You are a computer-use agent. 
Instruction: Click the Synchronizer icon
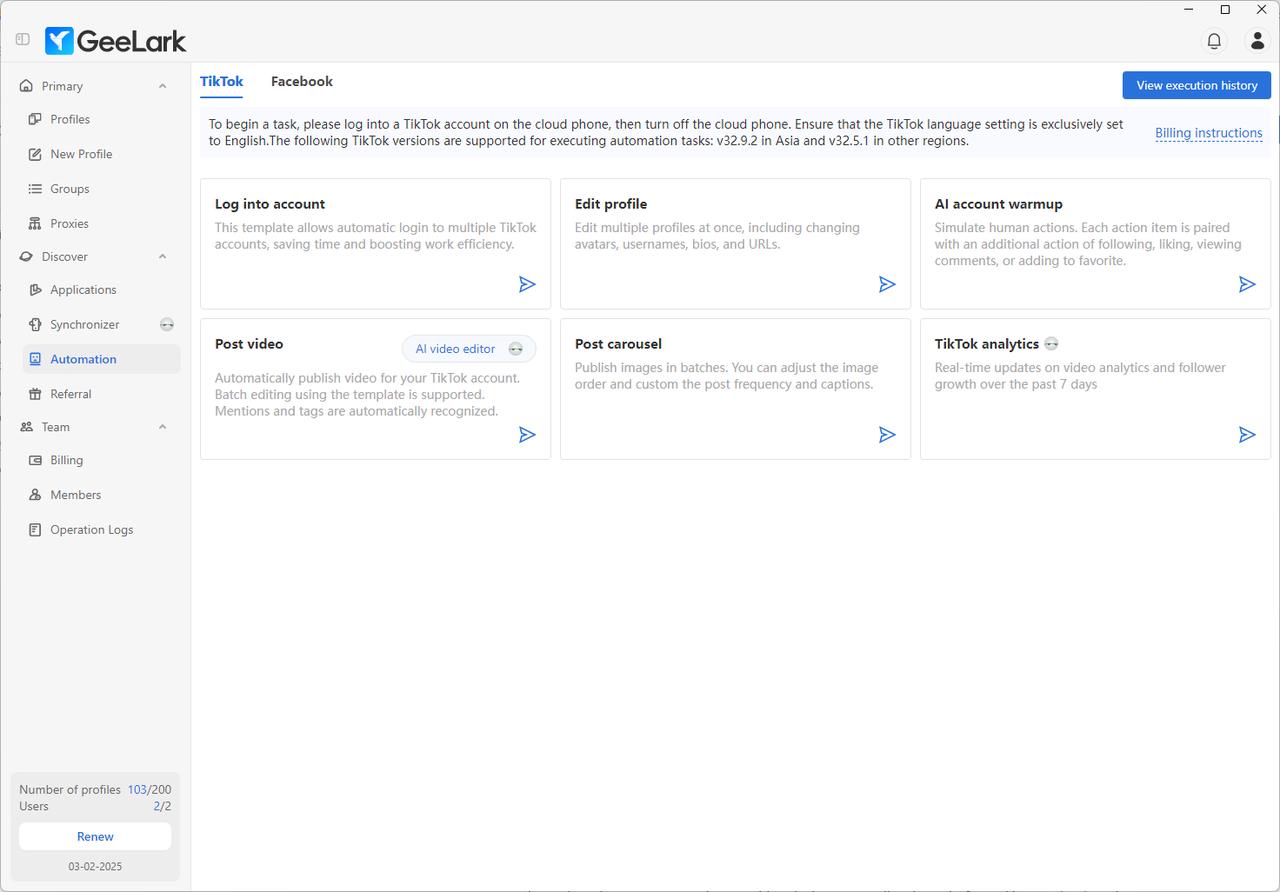pos(35,325)
